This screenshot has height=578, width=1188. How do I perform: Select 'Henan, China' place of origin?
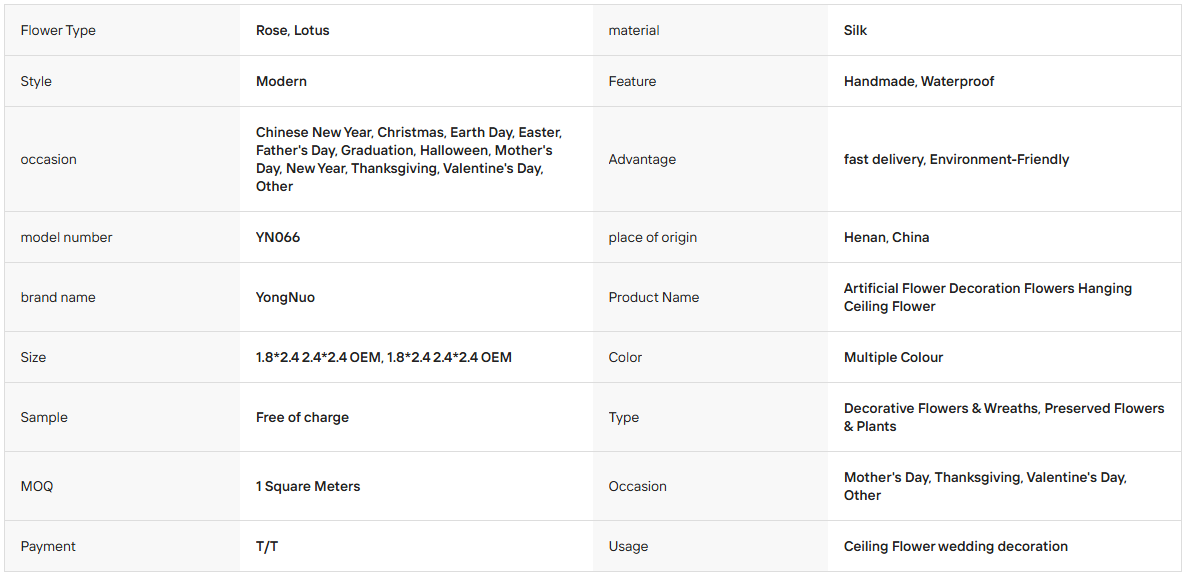click(886, 237)
